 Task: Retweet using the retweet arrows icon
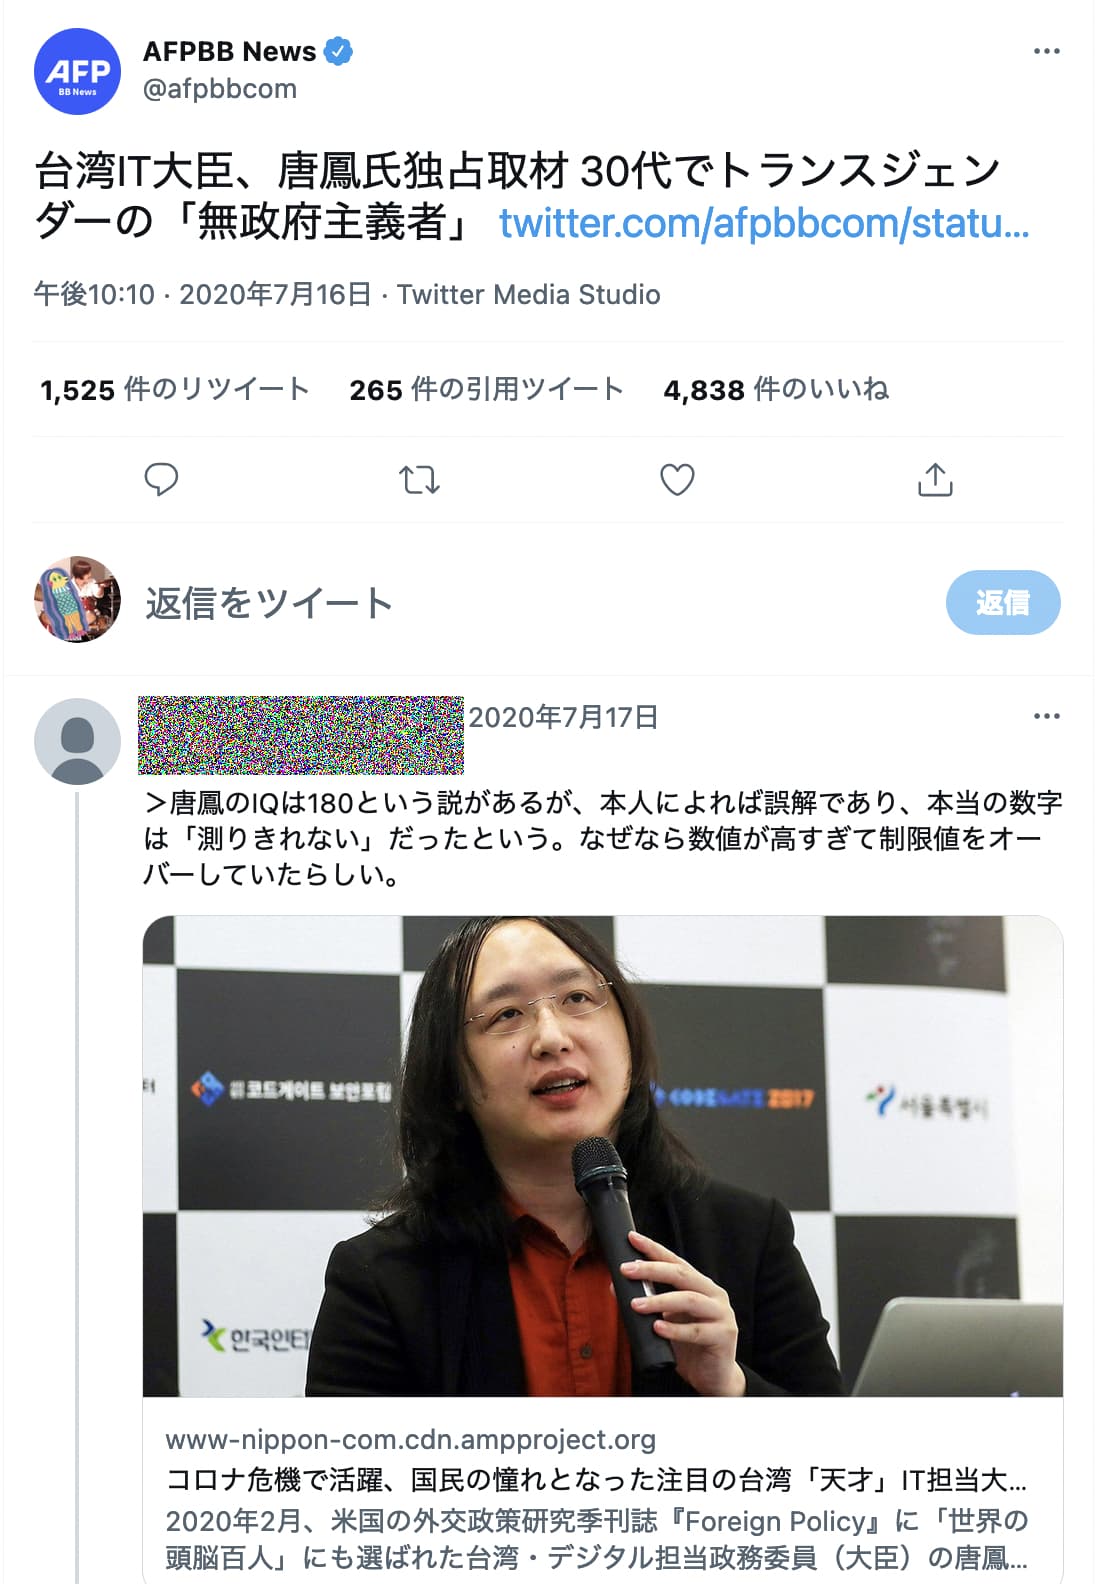(419, 480)
